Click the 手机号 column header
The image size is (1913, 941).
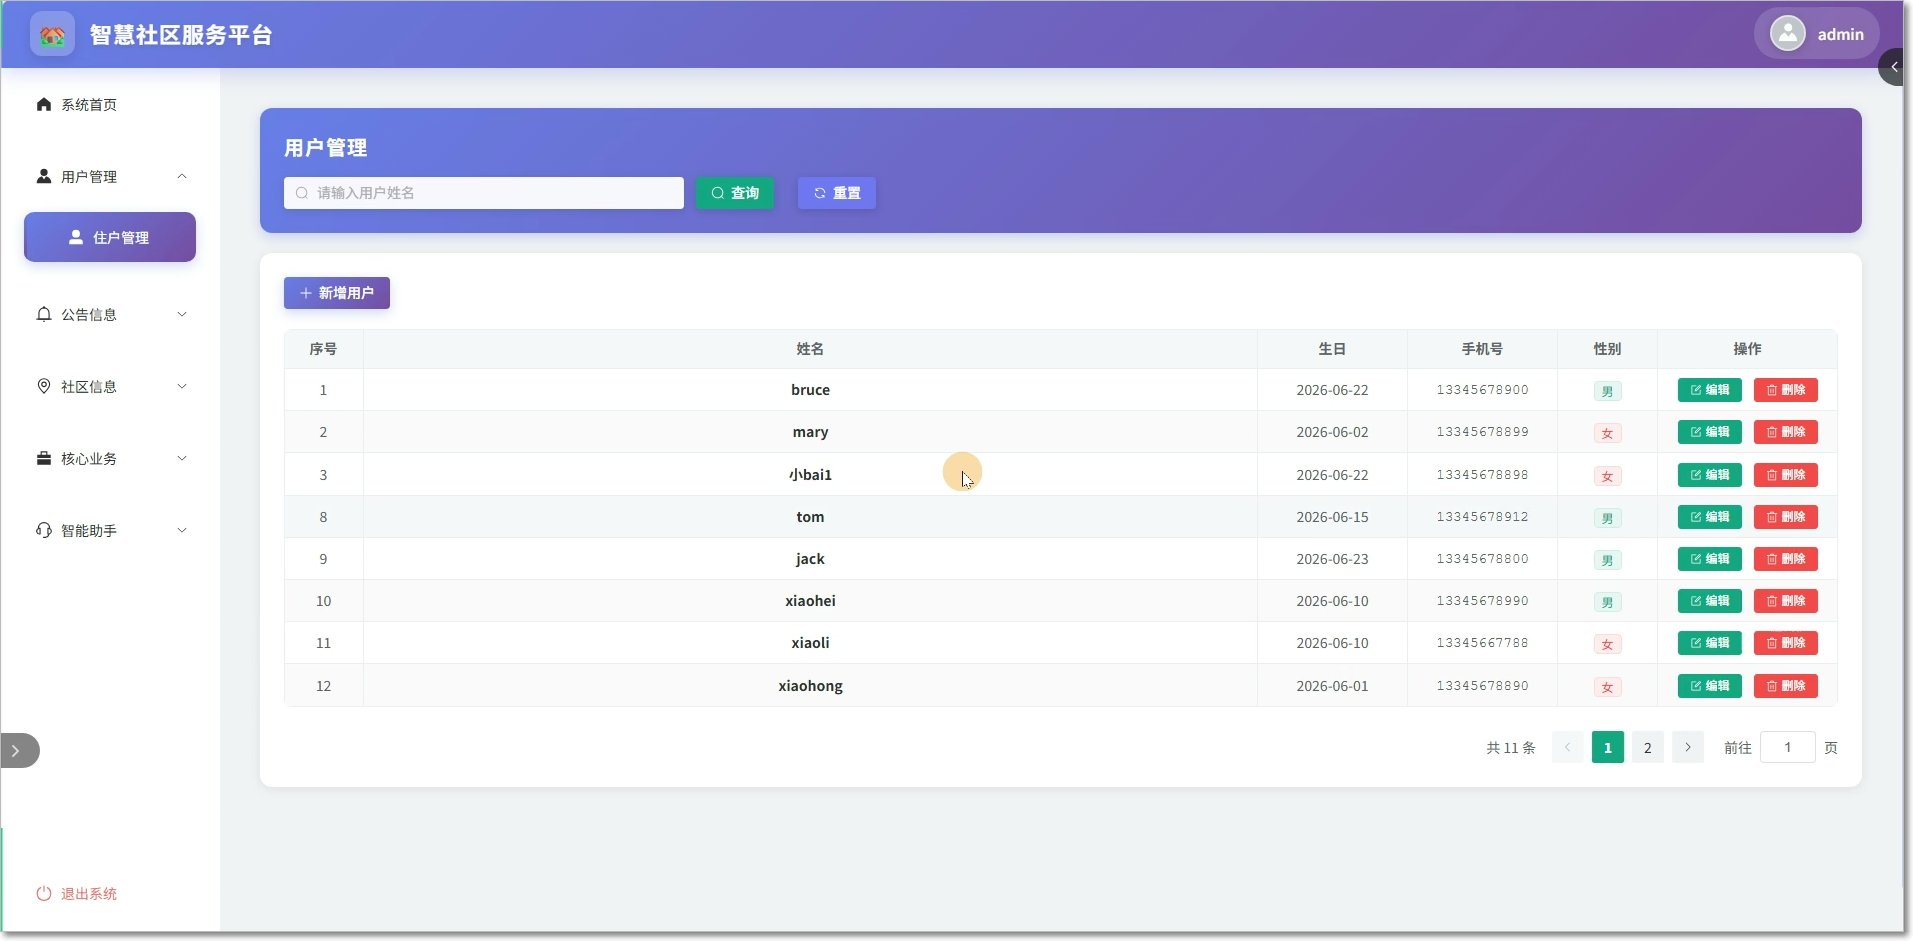pos(1482,349)
